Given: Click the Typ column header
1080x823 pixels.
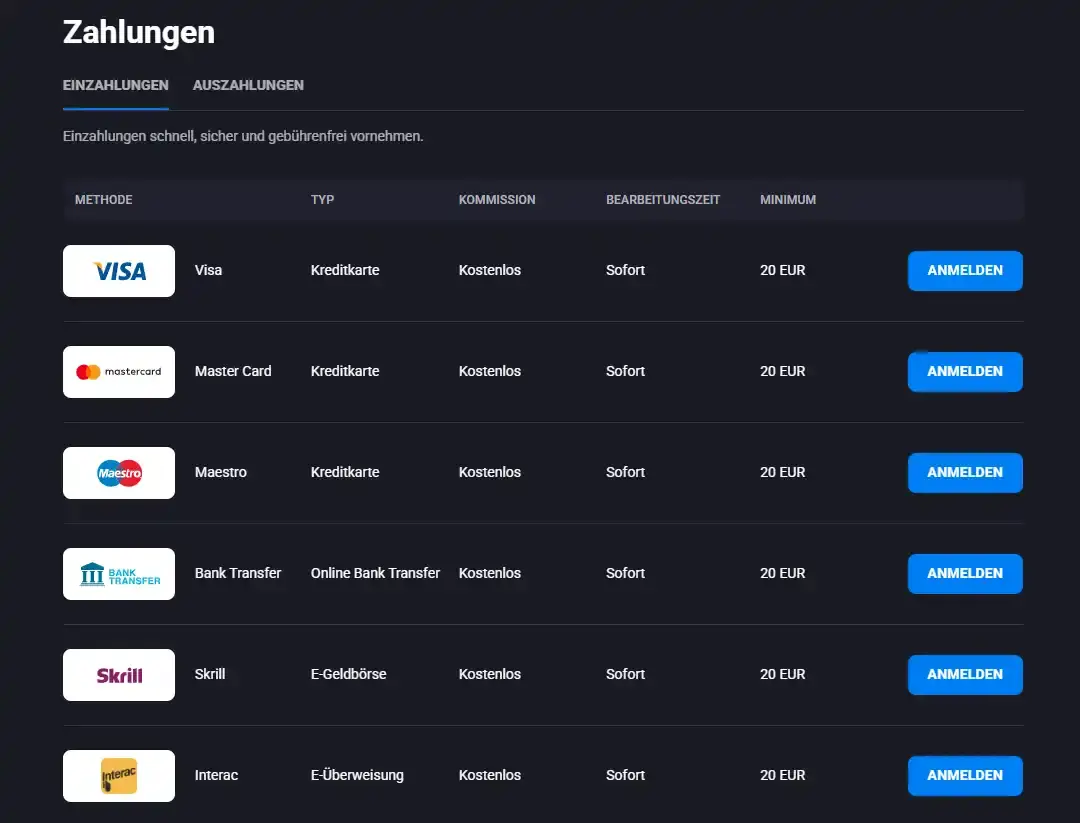Looking at the screenshot, I should pos(322,200).
